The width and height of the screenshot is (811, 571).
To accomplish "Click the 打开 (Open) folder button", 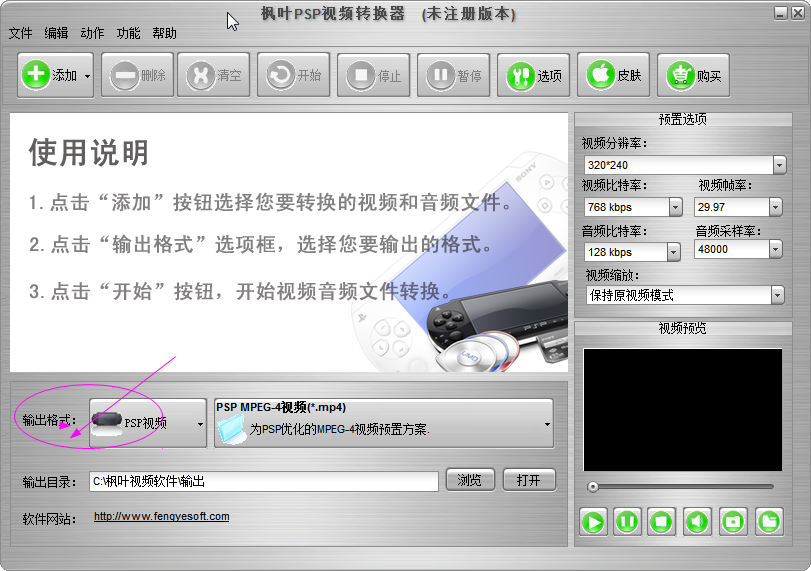I will [x=529, y=480].
